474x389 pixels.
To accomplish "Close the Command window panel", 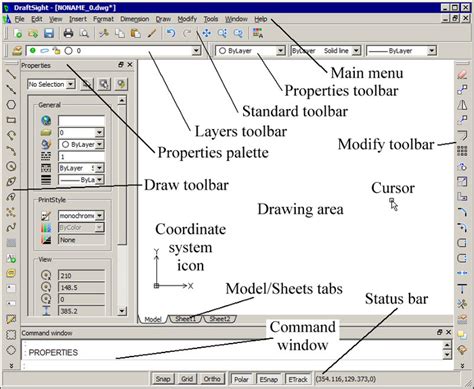I will point(449,332).
